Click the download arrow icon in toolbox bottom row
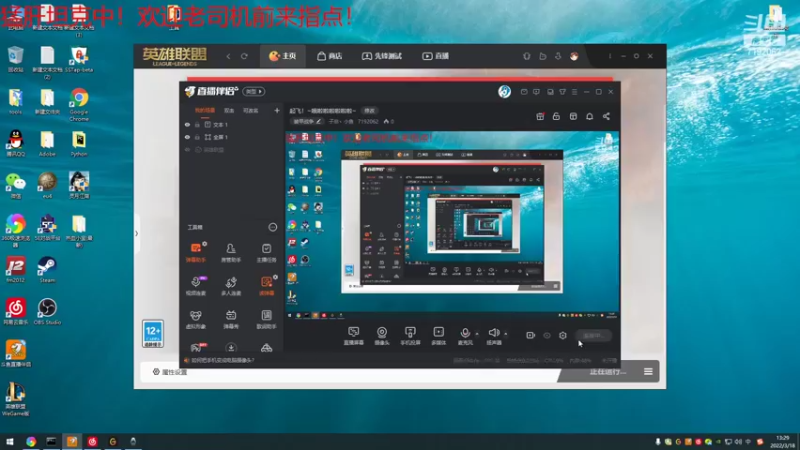Screen dimensions: 800x450 click(231, 347)
